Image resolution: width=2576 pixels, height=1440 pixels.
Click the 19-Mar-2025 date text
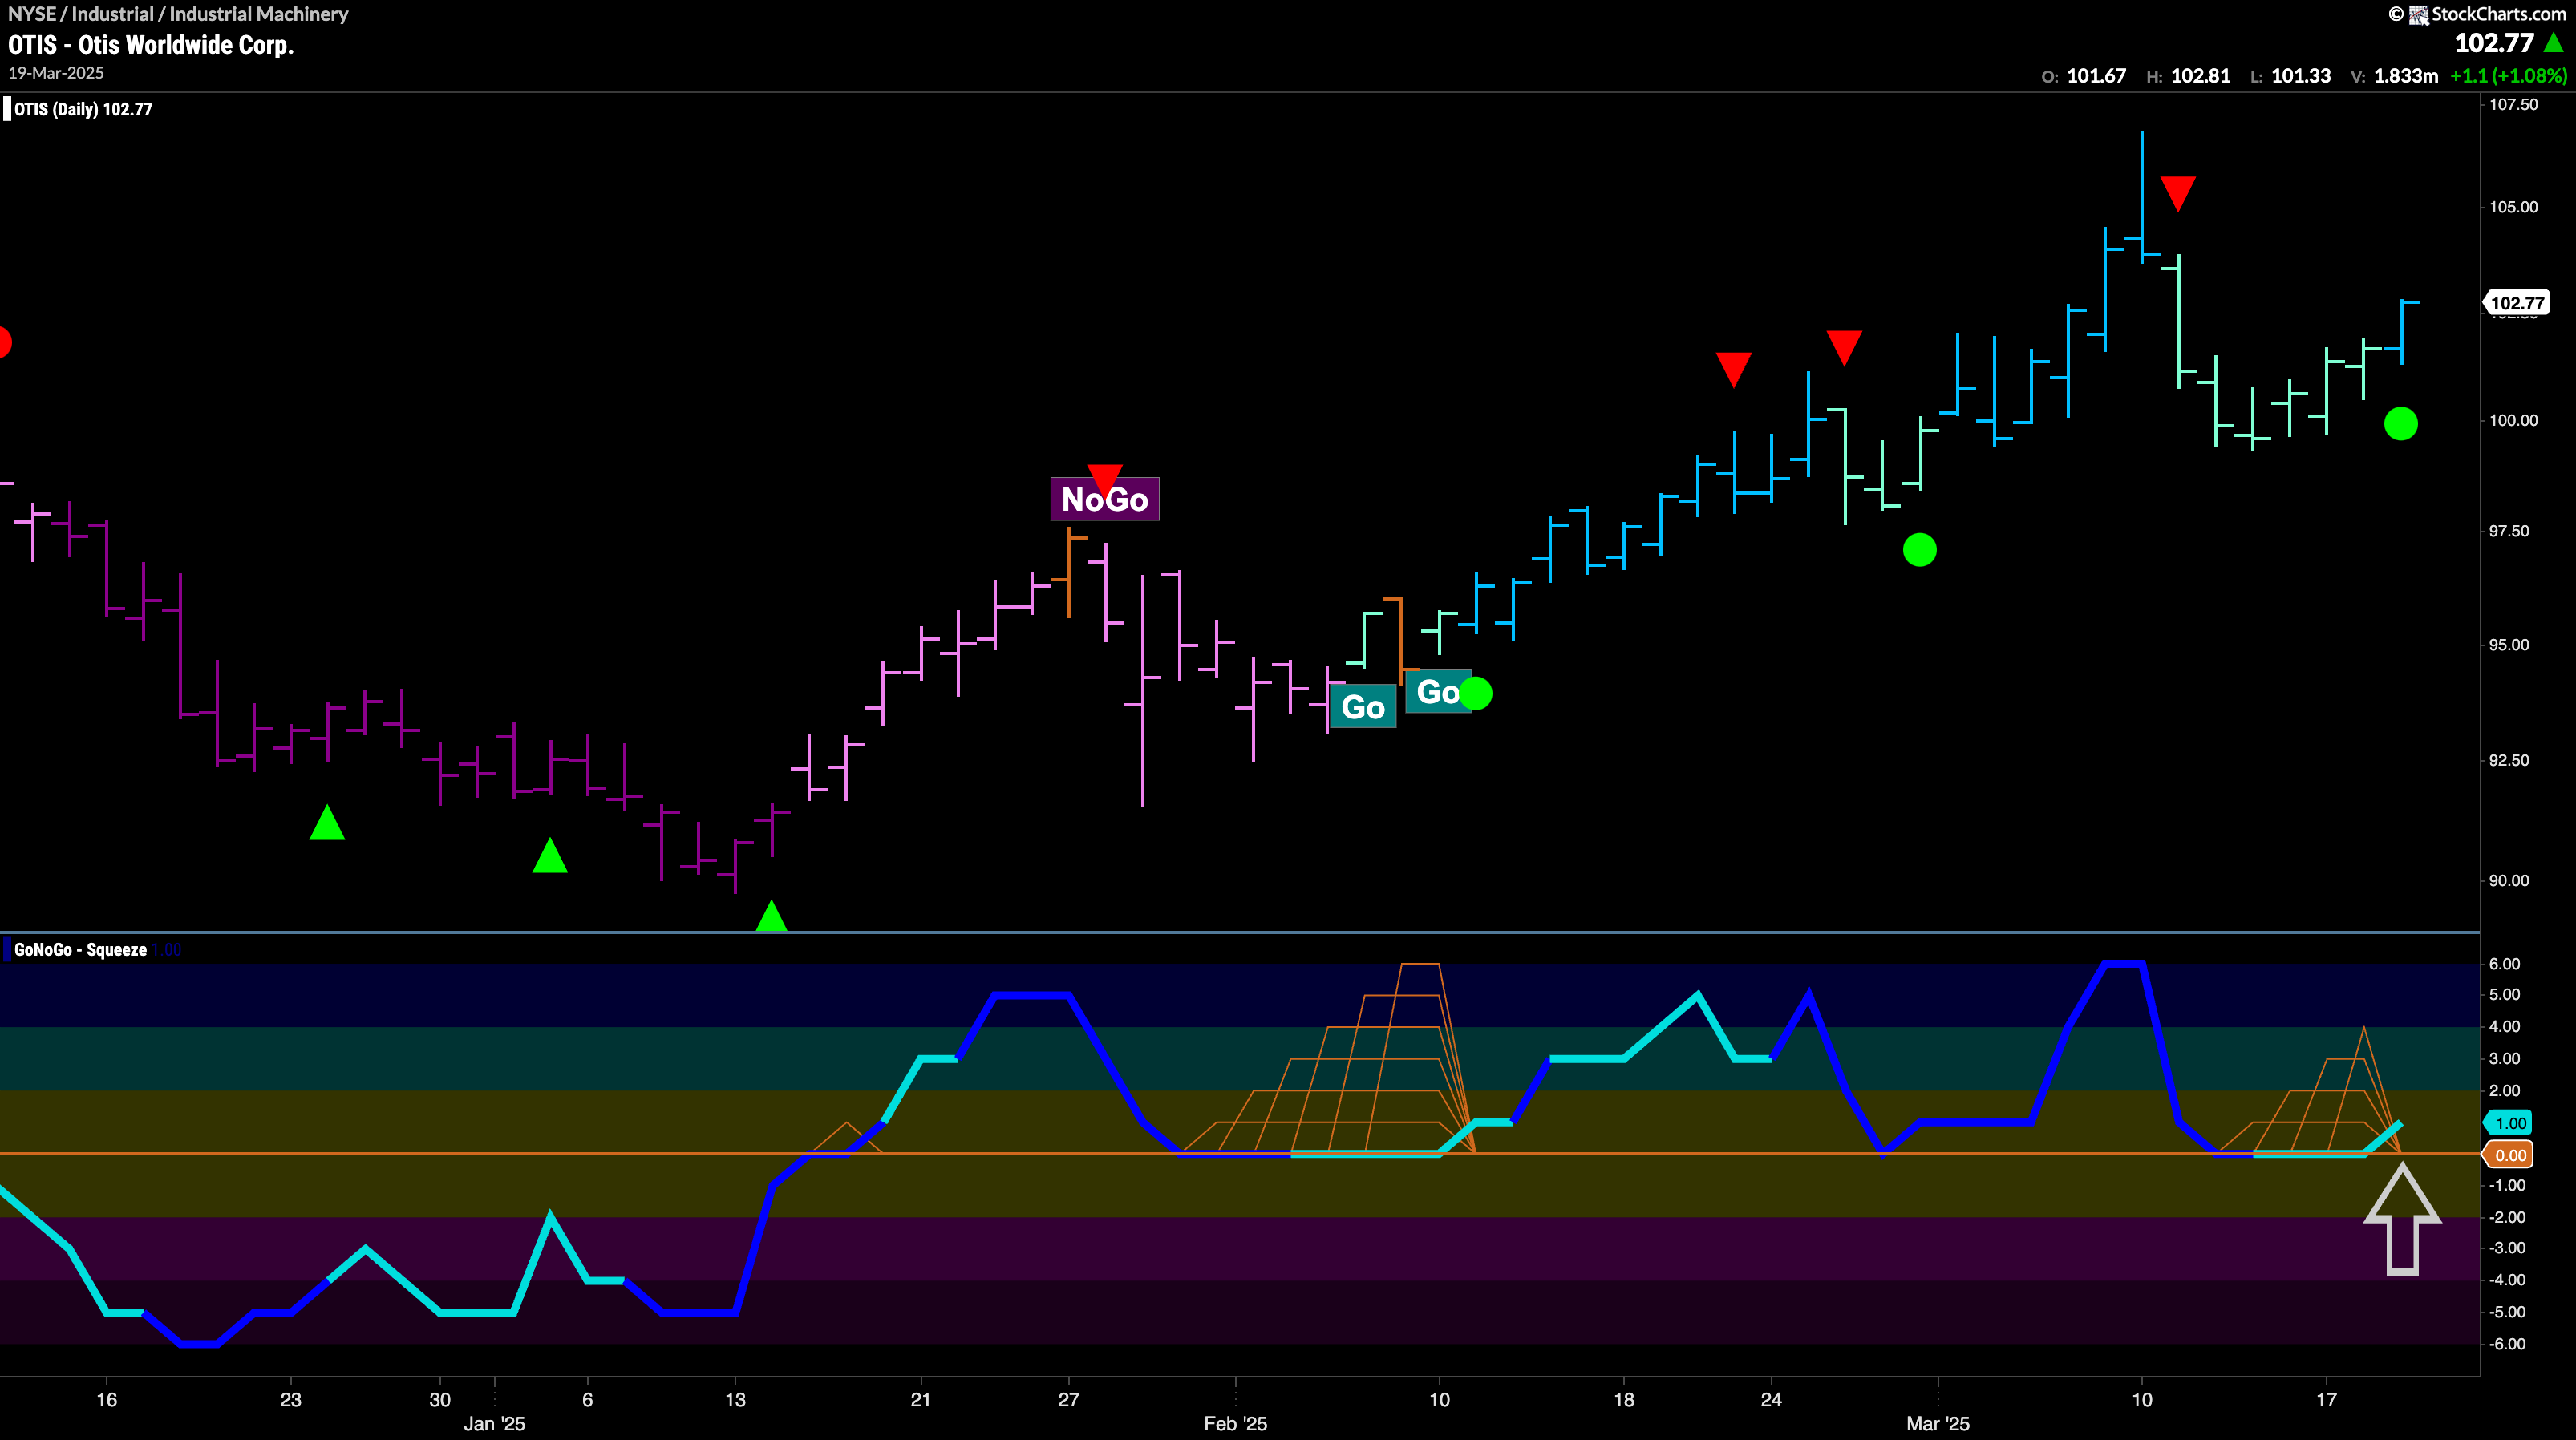(56, 73)
